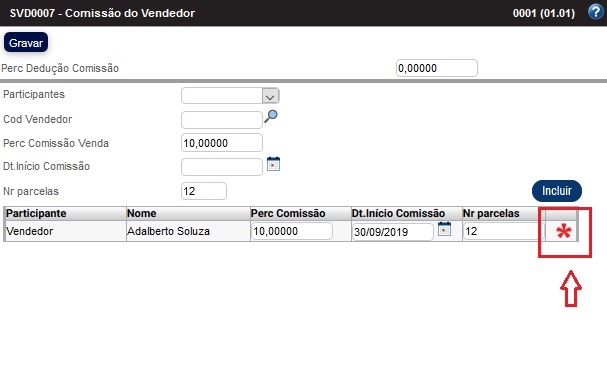Click the Participante column header
Screen dimensions: 607x373
point(65,213)
